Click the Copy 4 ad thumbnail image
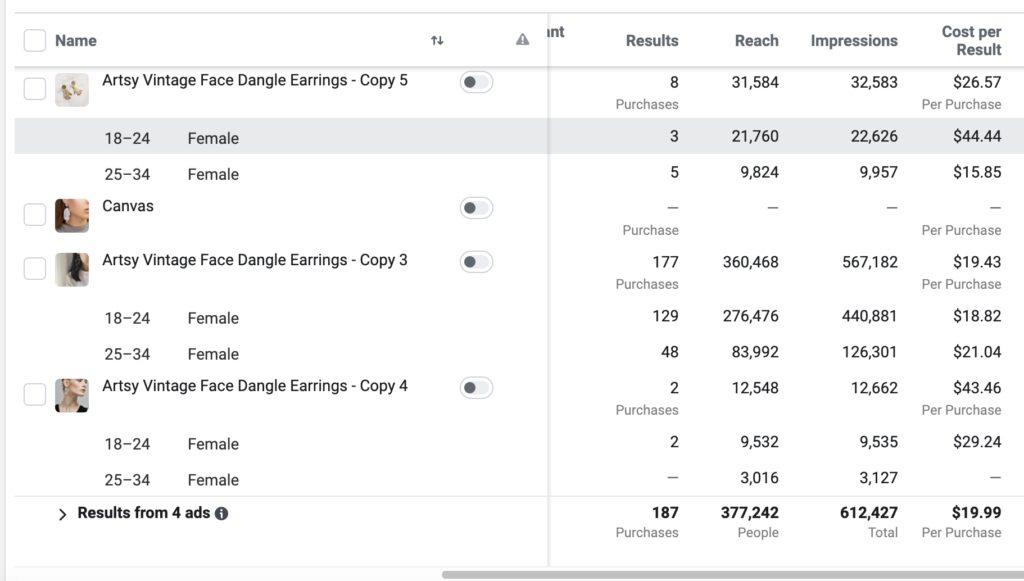The width and height of the screenshot is (1024, 581). (72, 396)
